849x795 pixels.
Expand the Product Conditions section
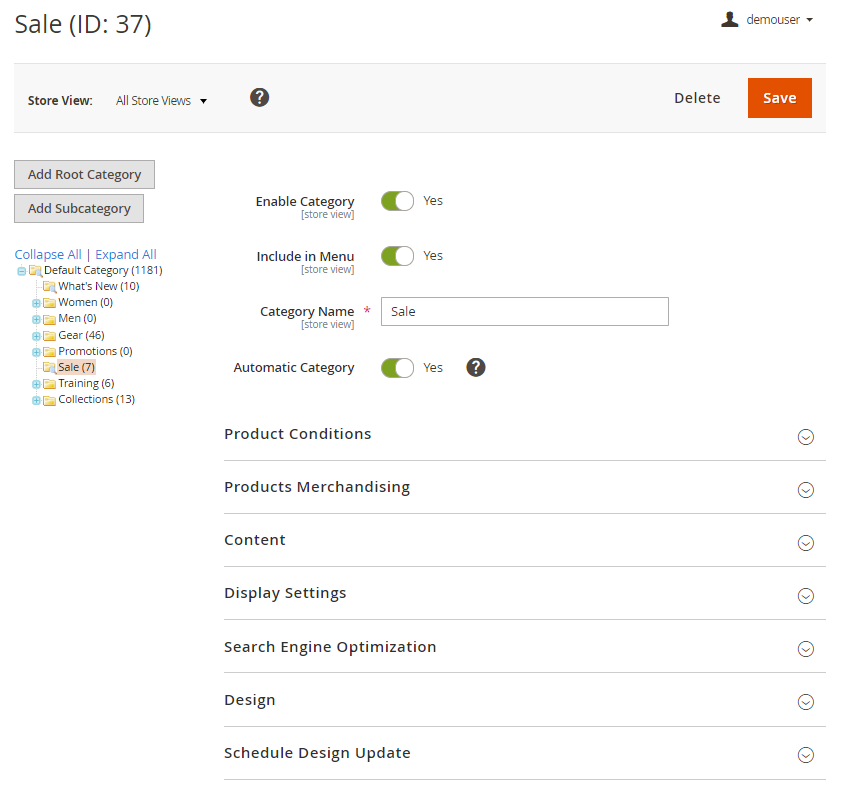pos(805,436)
